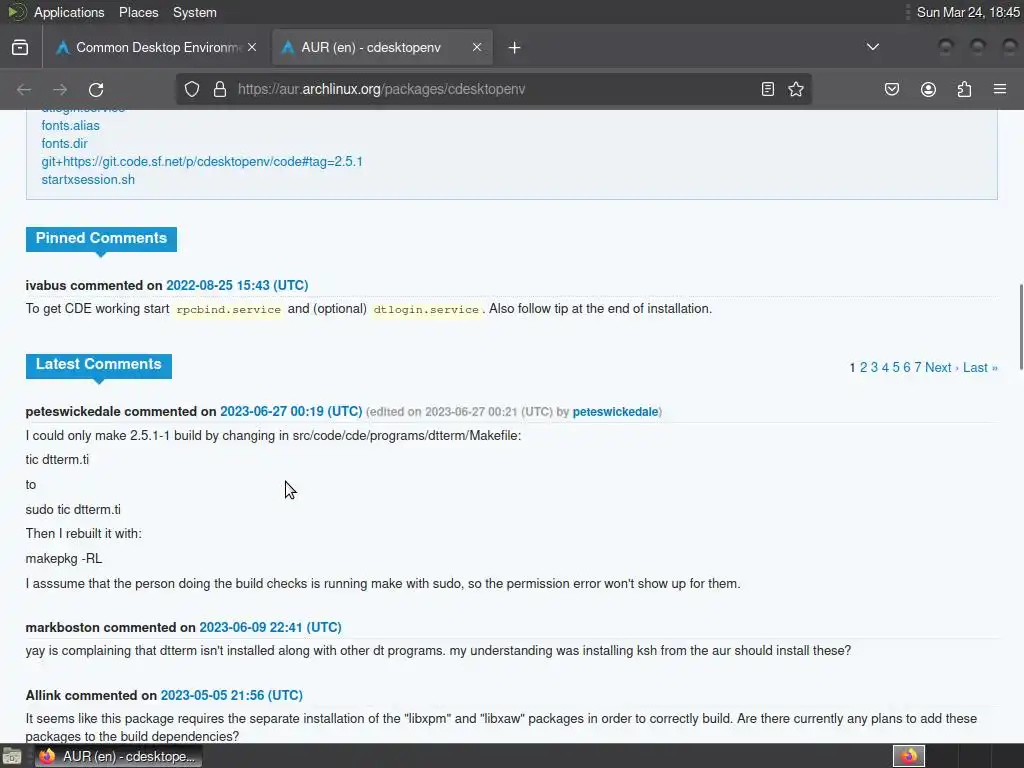This screenshot has height=768, width=1024.
Task: Click the show desktop icon in bottom panel
Action: point(12,757)
